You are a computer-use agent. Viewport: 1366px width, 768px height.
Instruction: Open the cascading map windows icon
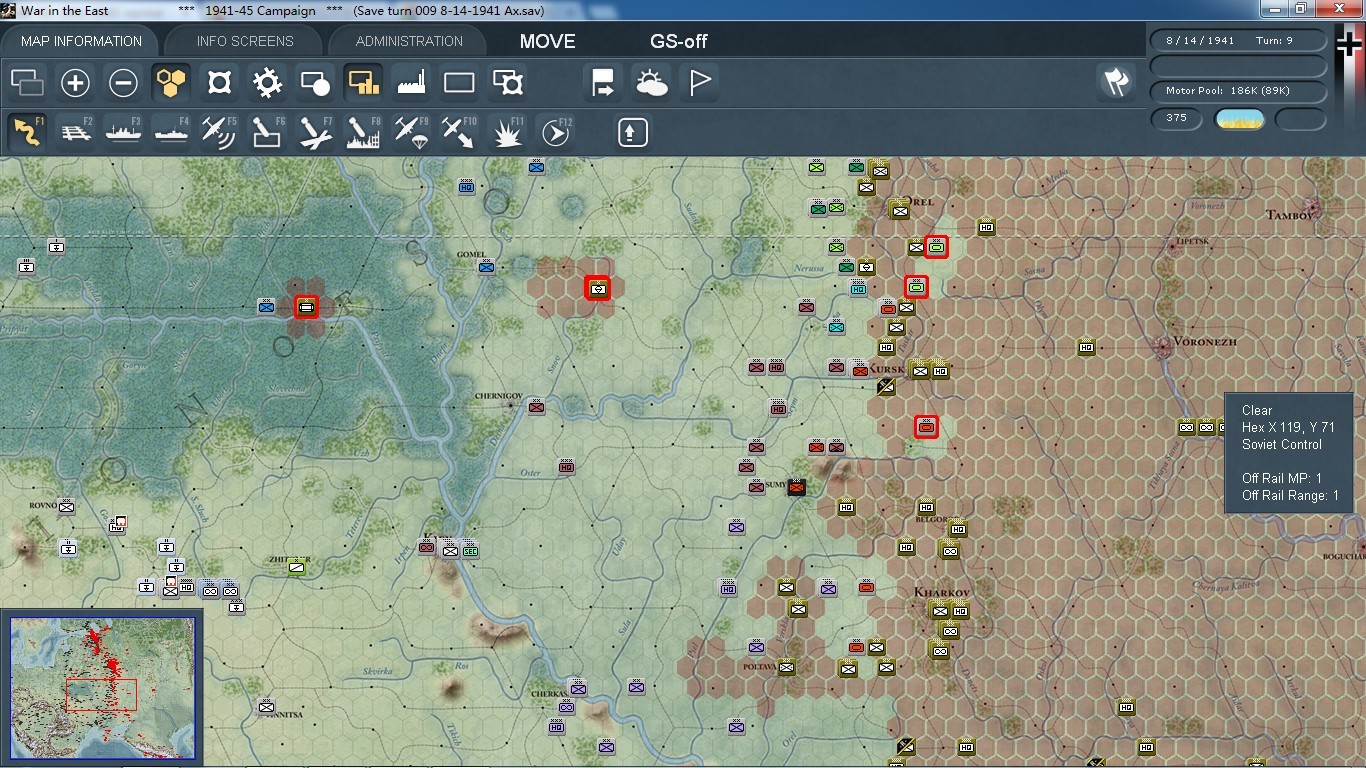27,83
